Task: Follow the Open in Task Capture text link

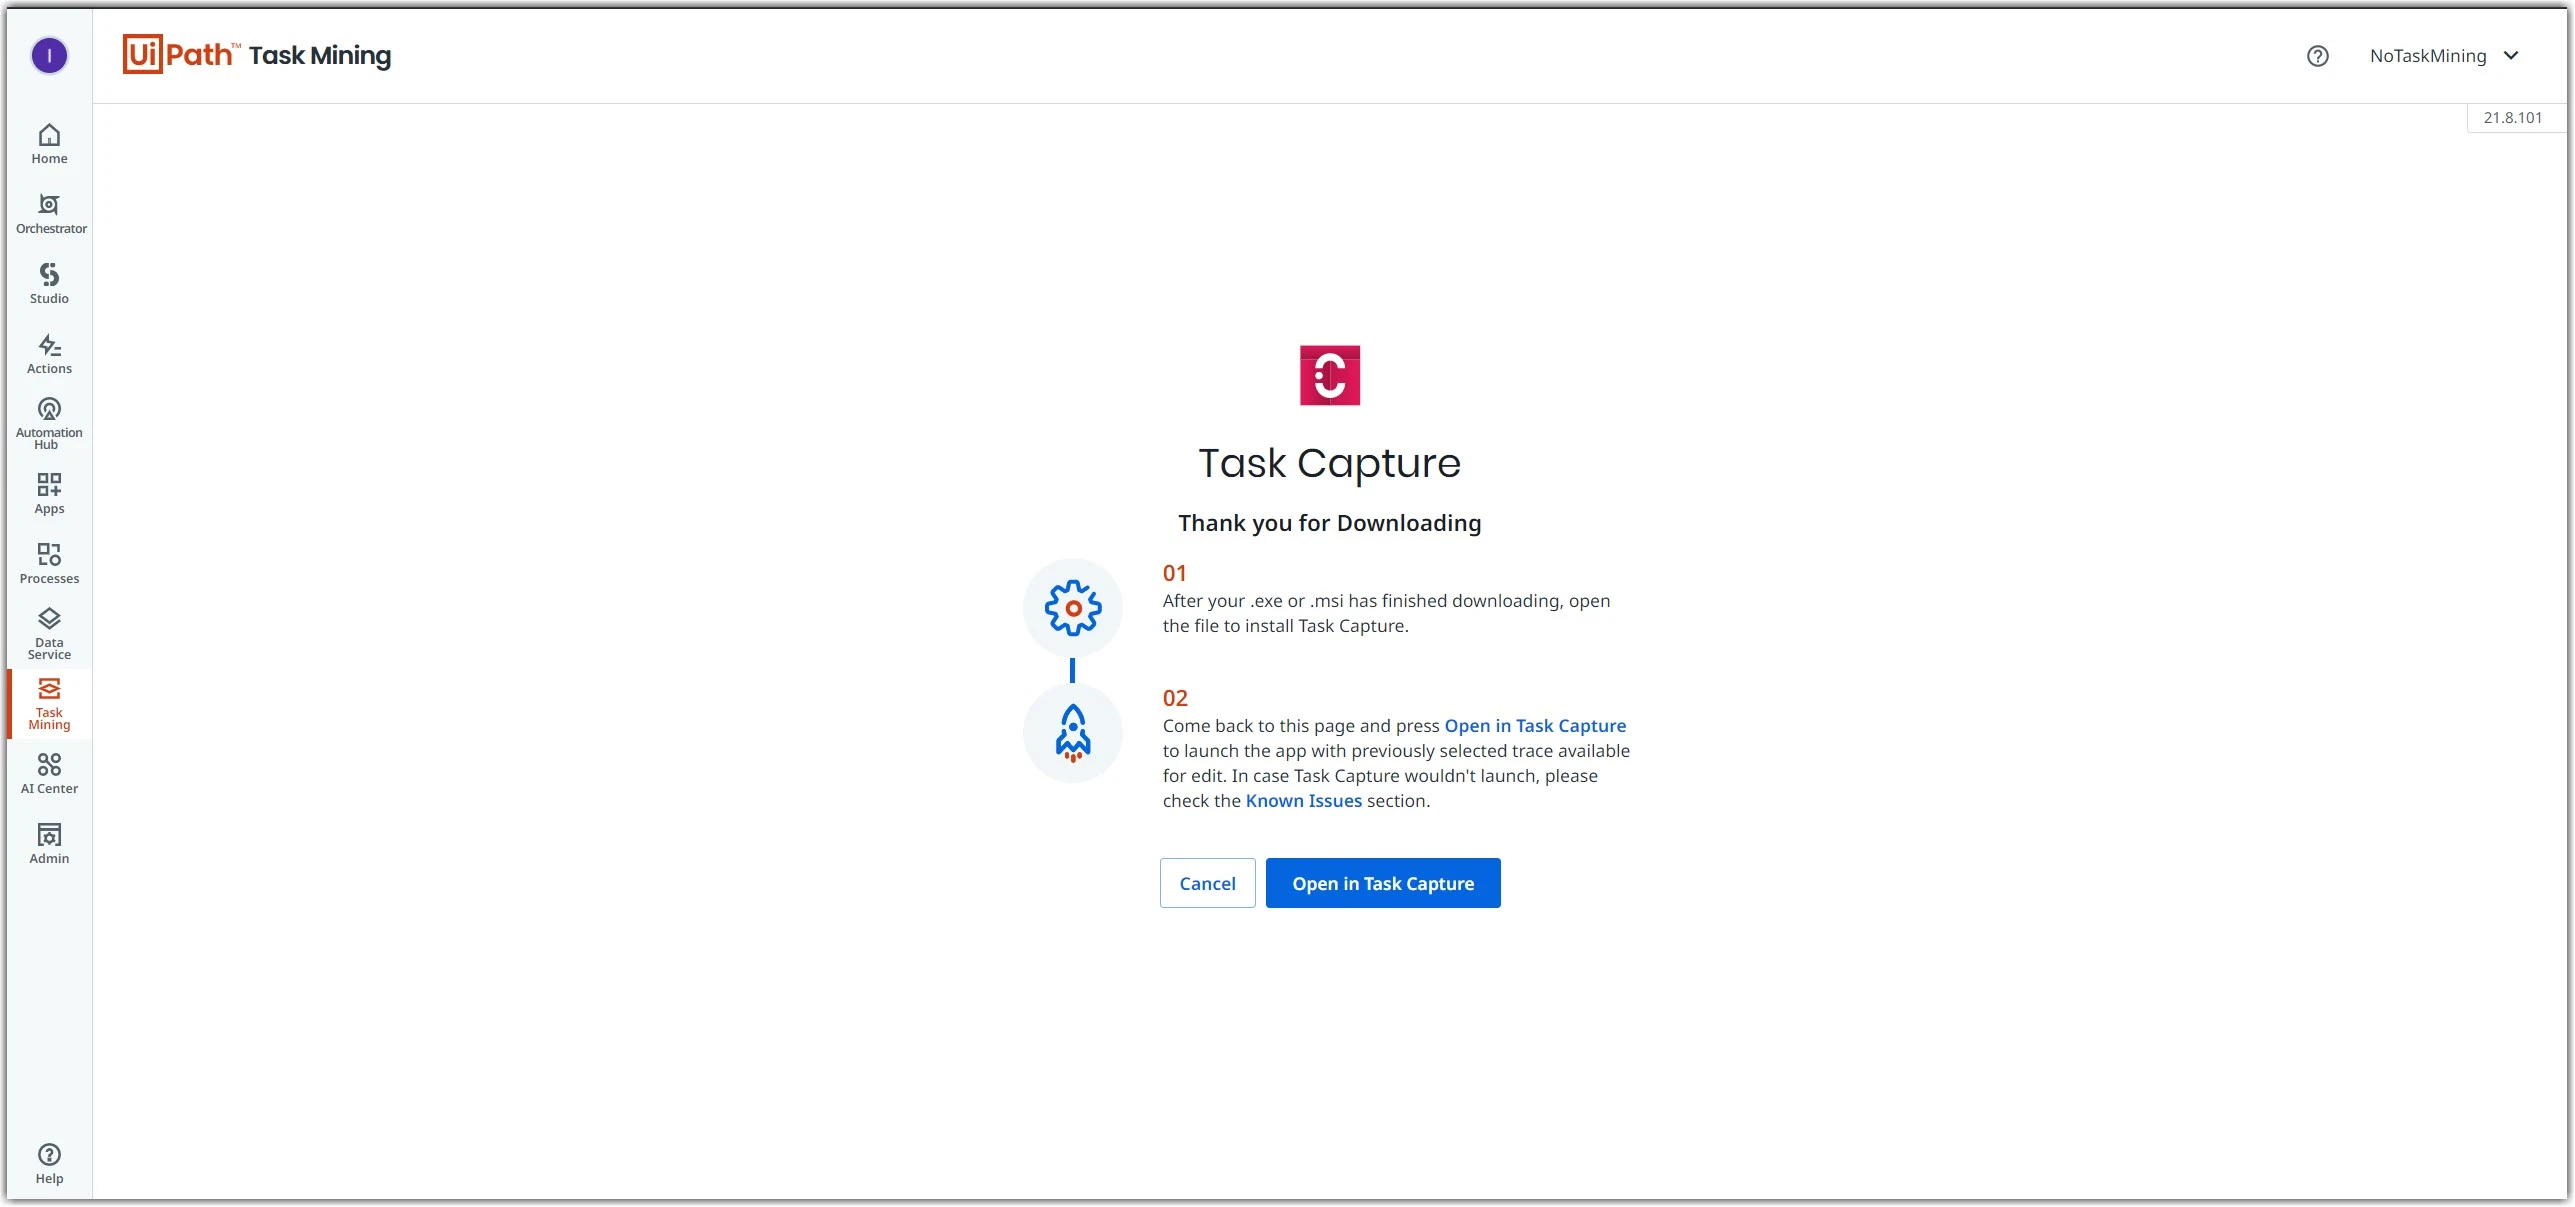Action: (x=1535, y=726)
